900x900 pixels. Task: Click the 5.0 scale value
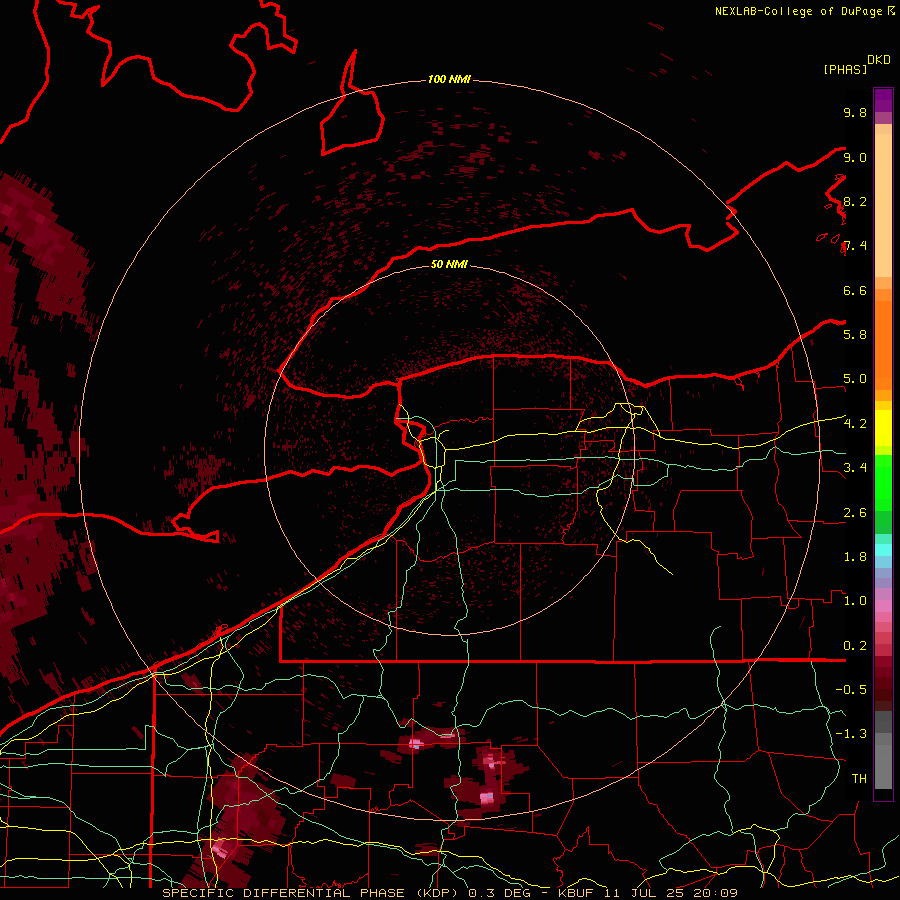[x=855, y=379]
